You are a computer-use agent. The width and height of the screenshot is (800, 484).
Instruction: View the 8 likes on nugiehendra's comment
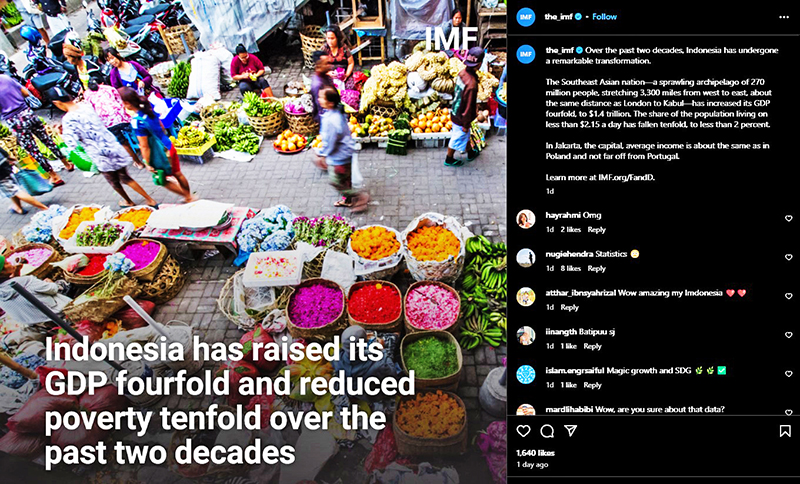(x=570, y=268)
